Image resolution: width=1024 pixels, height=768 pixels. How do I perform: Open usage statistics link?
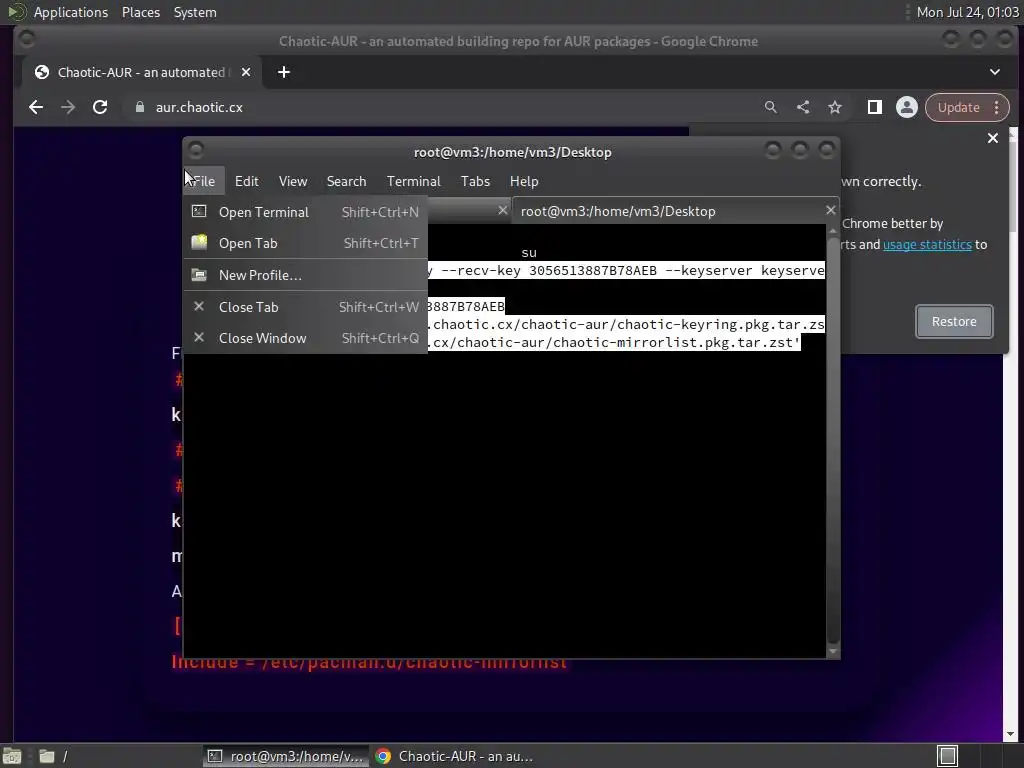pyautogui.click(x=927, y=244)
